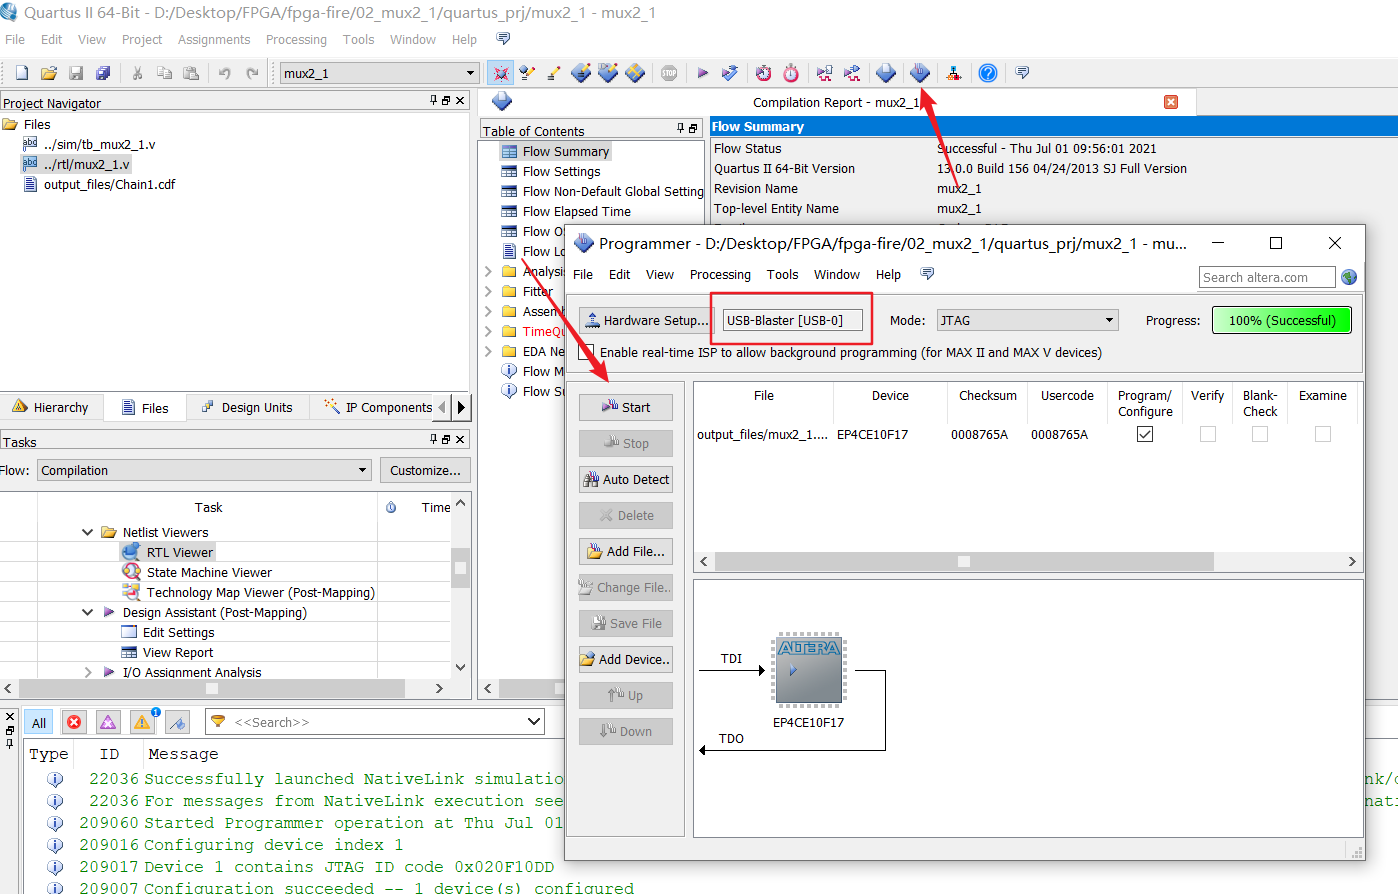
Task: Expand the I/O Assignment Analysis node
Action: tap(88, 672)
